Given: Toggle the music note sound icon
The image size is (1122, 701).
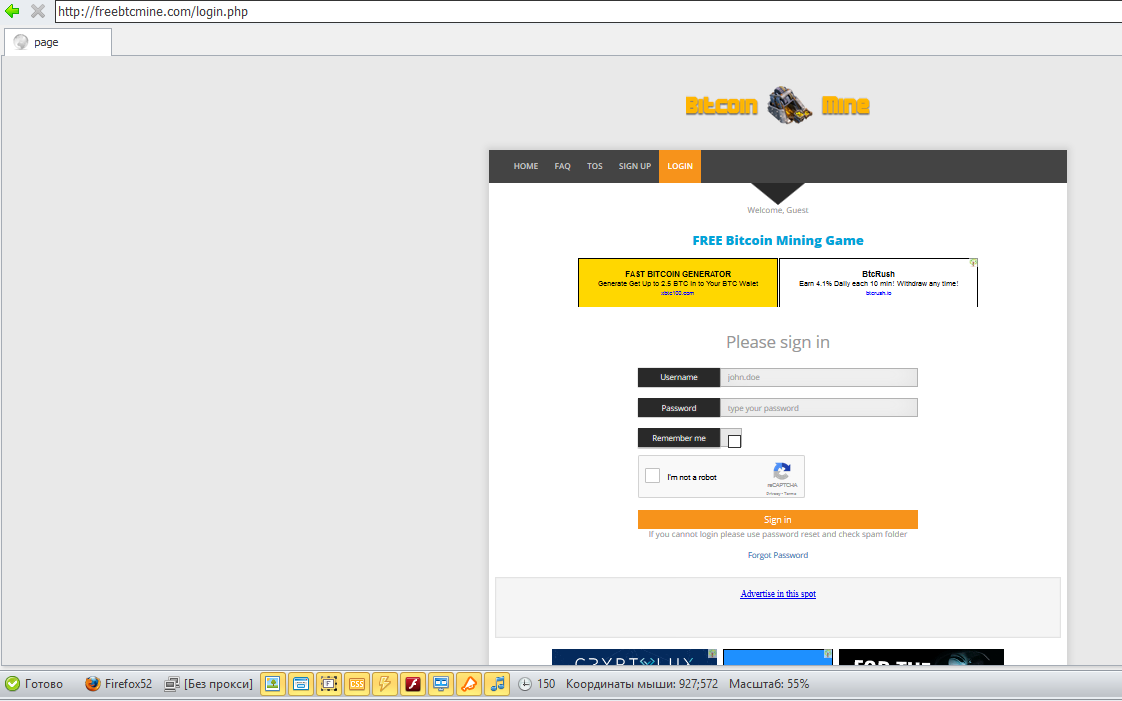Looking at the screenshot, I should pyautogui.click(x=497, y=684).
